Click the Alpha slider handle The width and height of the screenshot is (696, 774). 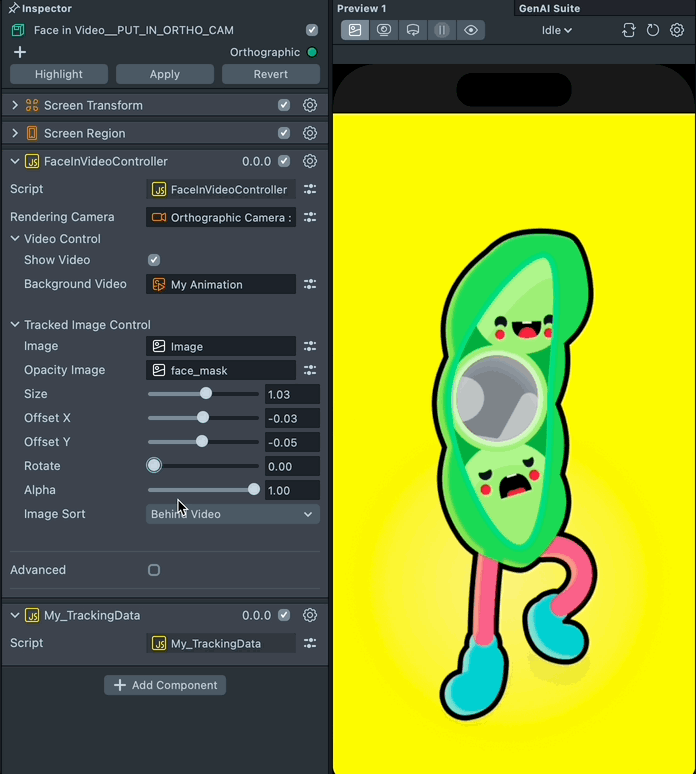(x=254, y=489)
